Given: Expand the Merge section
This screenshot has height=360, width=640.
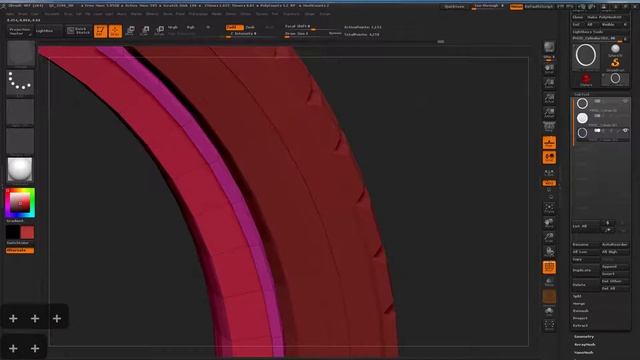Looking at the screenshot, I should coord(578,303).
